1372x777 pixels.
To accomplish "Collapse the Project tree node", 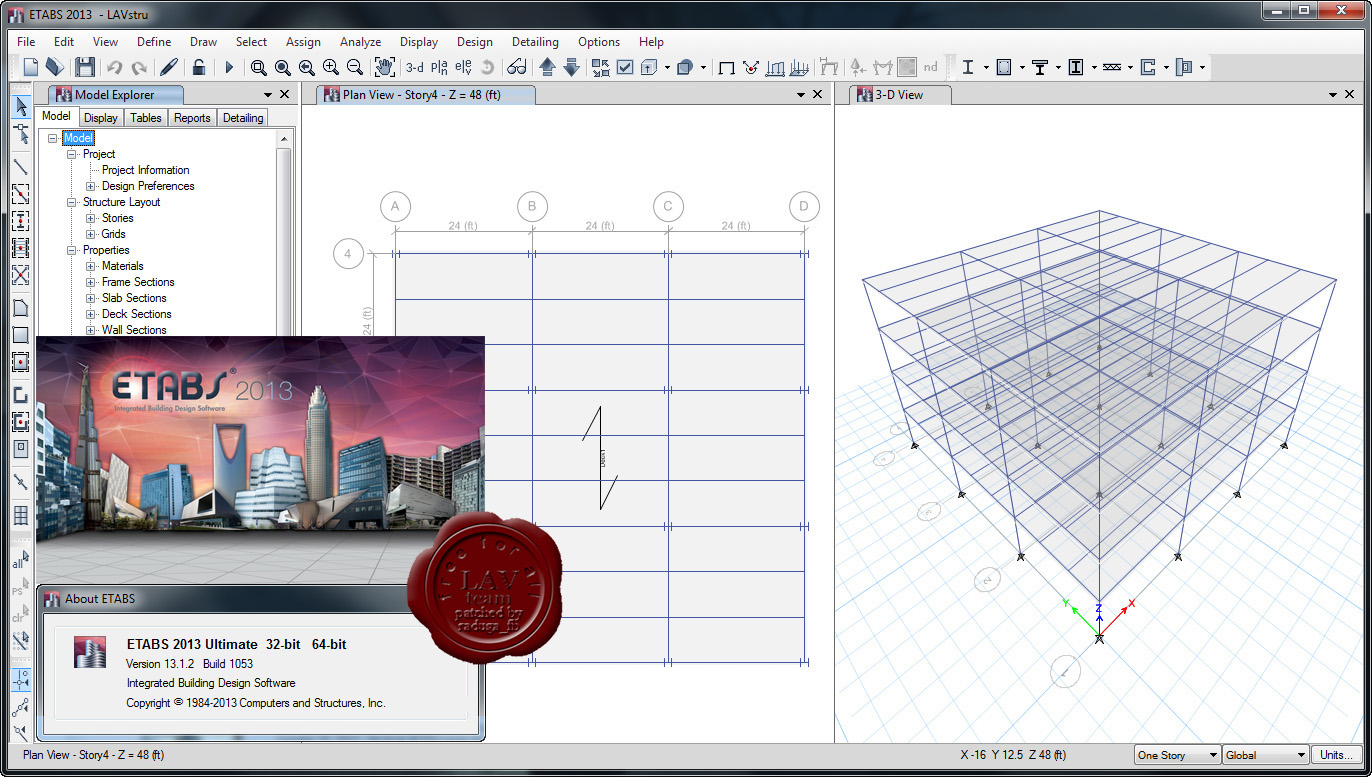I will (72, 154).
